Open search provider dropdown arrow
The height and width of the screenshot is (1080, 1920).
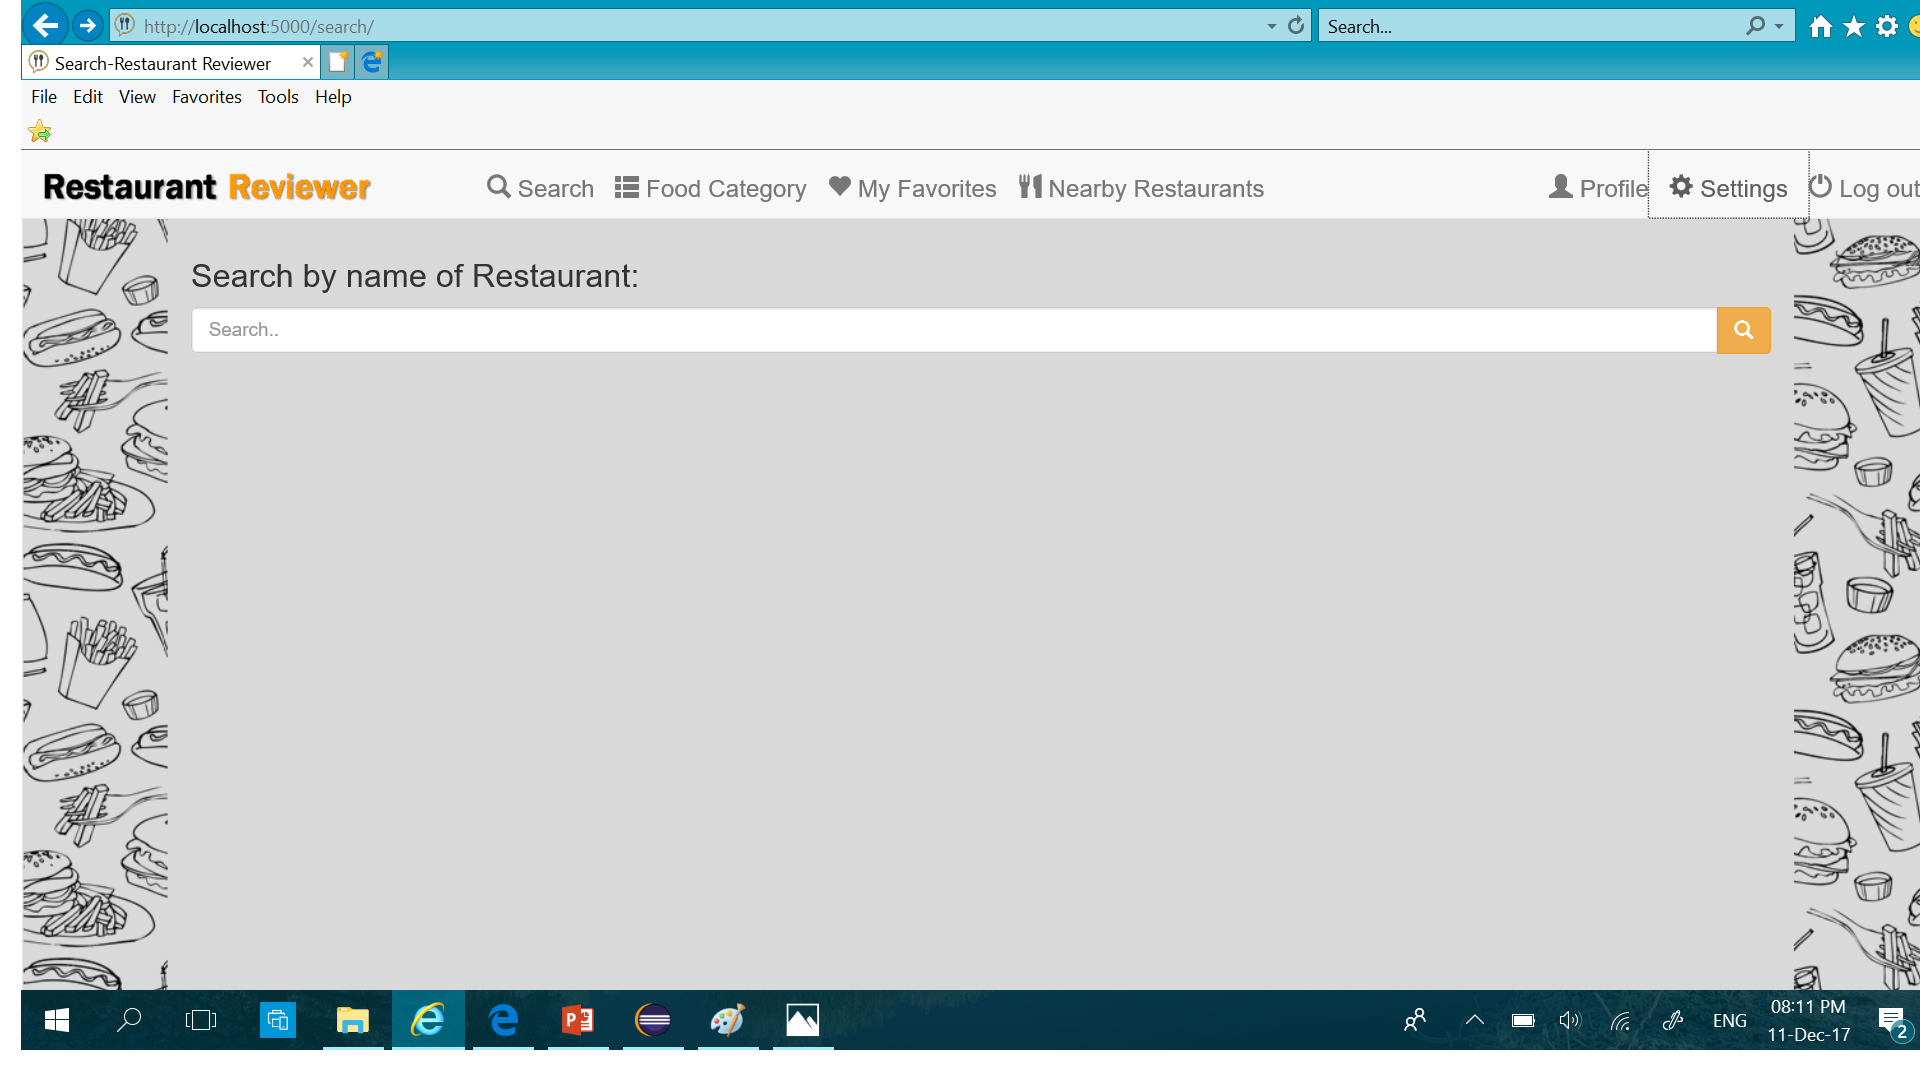click(1779, 27)
